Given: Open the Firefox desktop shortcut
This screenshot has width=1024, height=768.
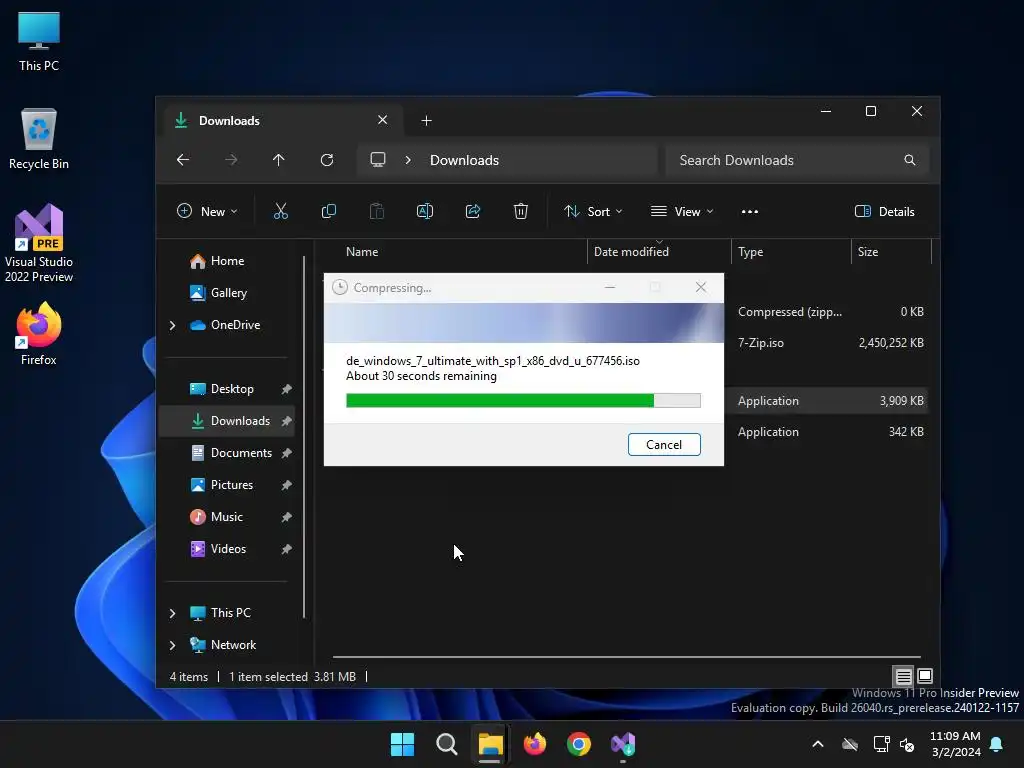Looking at the screenshot, I should pos(39,334).
